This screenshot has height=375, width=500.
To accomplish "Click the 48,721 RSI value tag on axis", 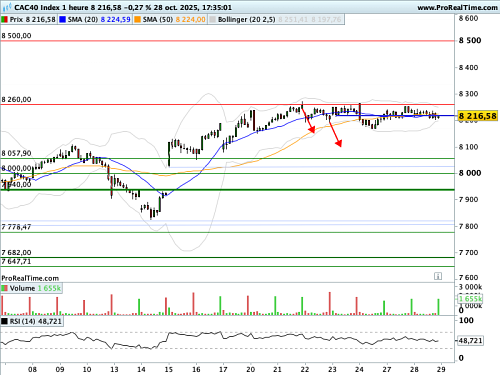I will coord(470,341).
